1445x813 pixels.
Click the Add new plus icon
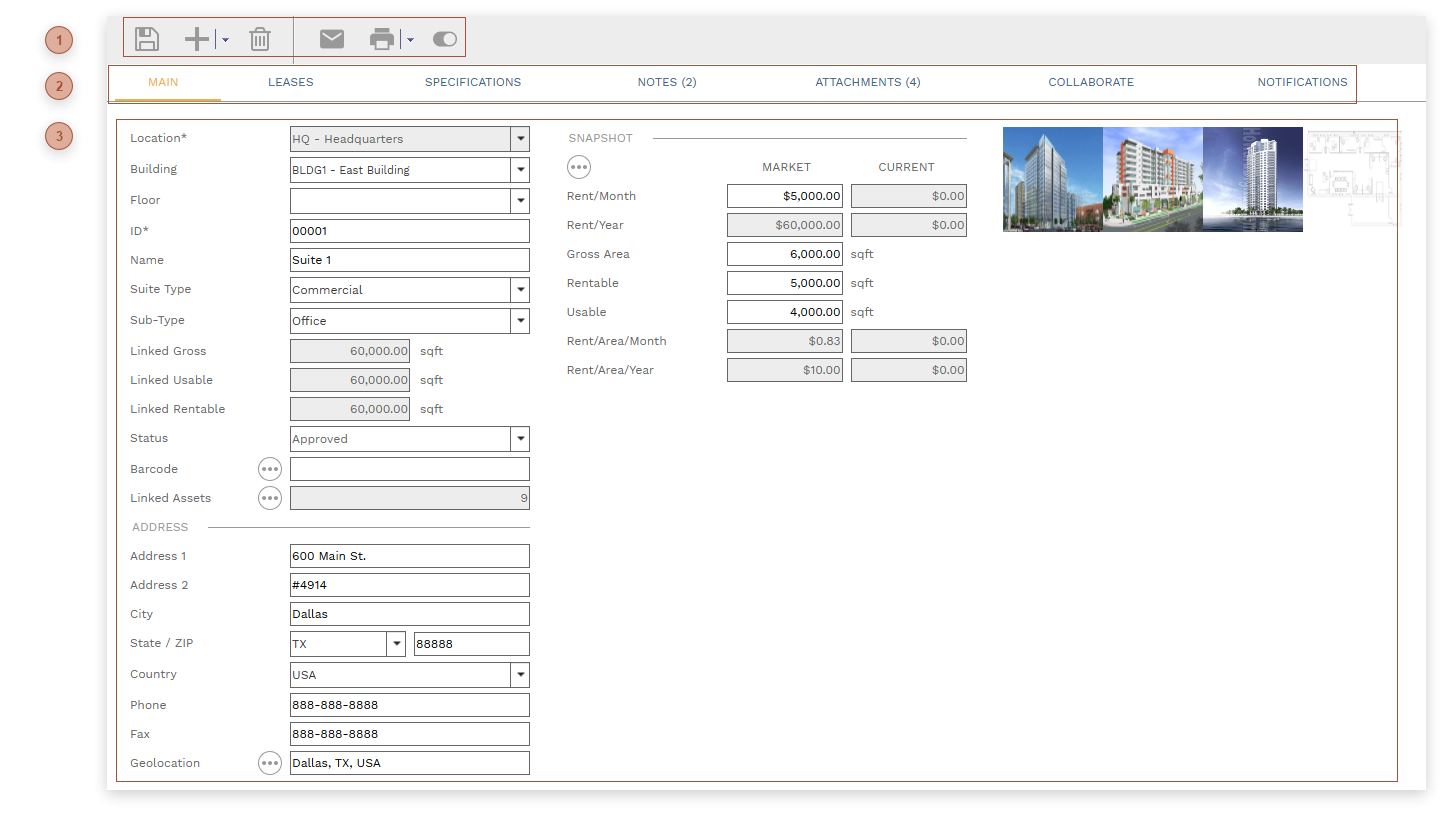tap(197, 39)
